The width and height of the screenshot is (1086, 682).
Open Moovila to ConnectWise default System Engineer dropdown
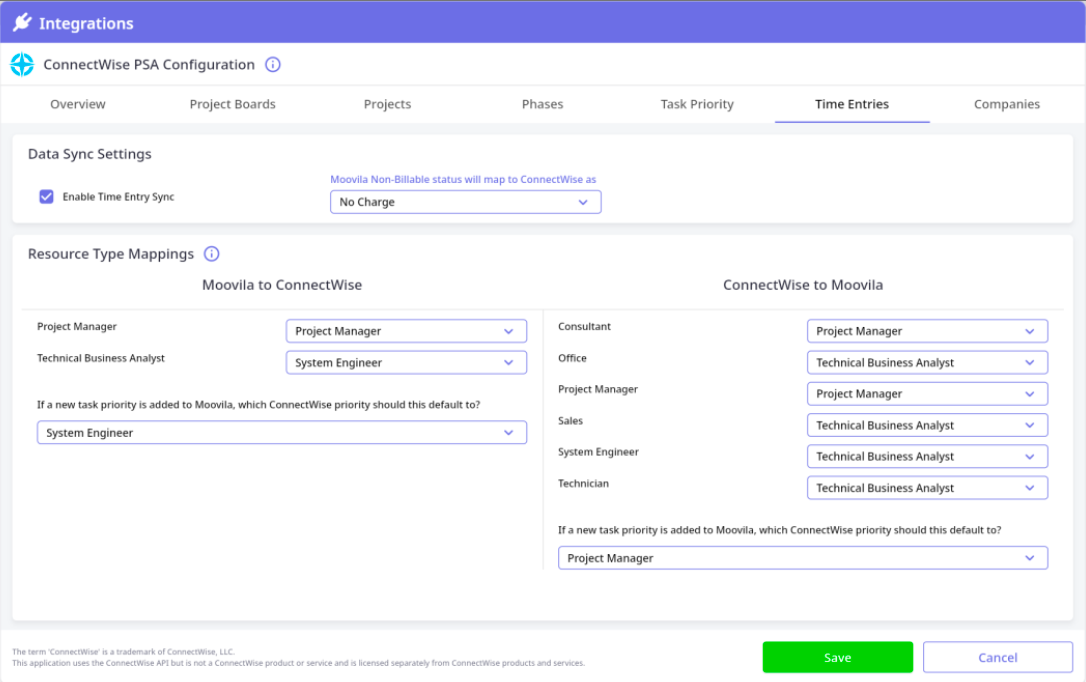tap(281, 433)
